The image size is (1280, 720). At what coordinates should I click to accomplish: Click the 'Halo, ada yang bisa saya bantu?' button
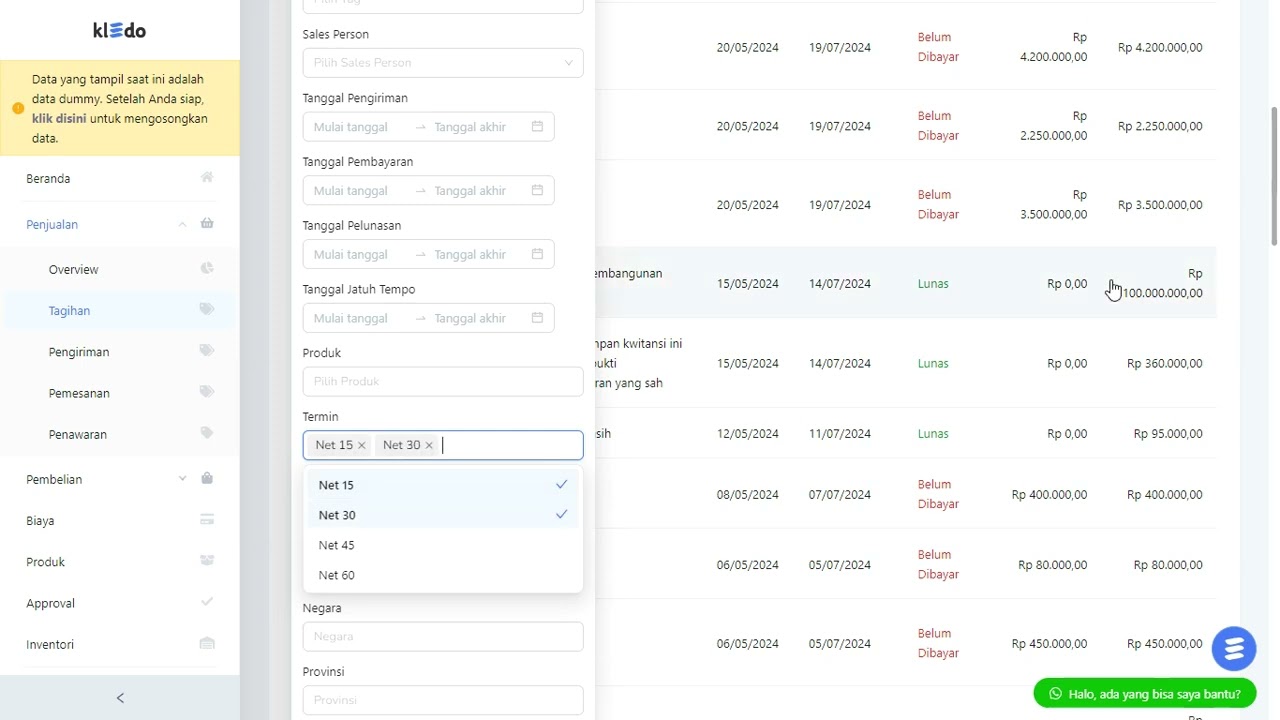click(1144, 694)
